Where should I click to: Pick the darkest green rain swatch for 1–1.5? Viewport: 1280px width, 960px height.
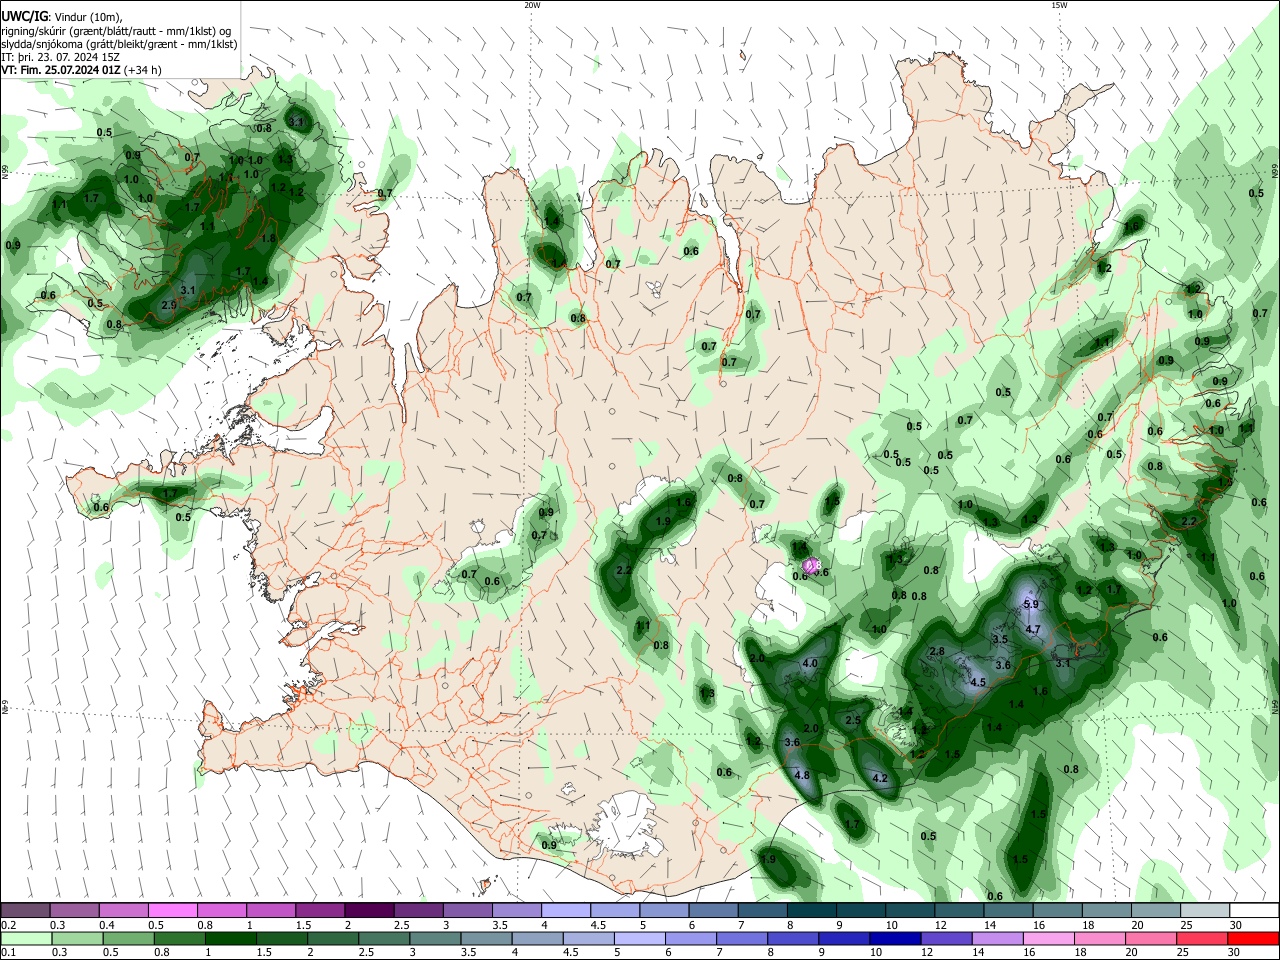pyautogui.click(x=230, y=938)
